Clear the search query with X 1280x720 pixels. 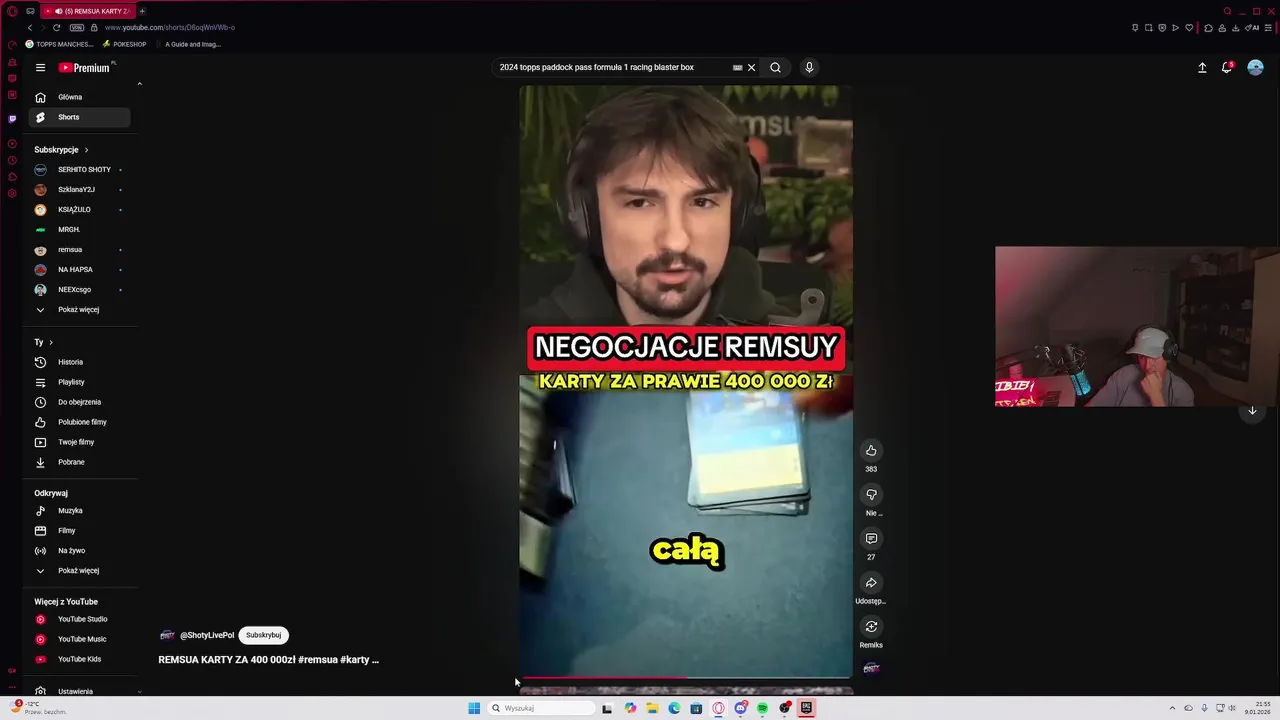pos(751,68)
